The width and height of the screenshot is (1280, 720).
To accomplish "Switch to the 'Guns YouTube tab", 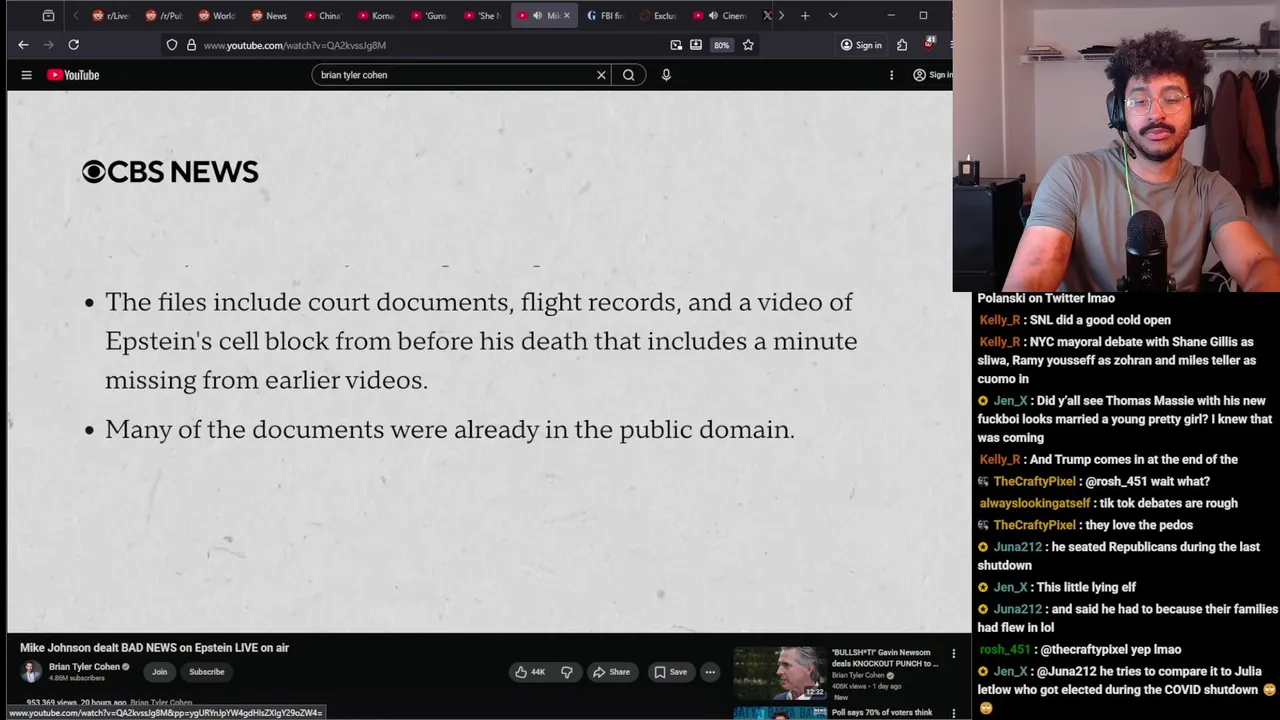I will [429, 16].
